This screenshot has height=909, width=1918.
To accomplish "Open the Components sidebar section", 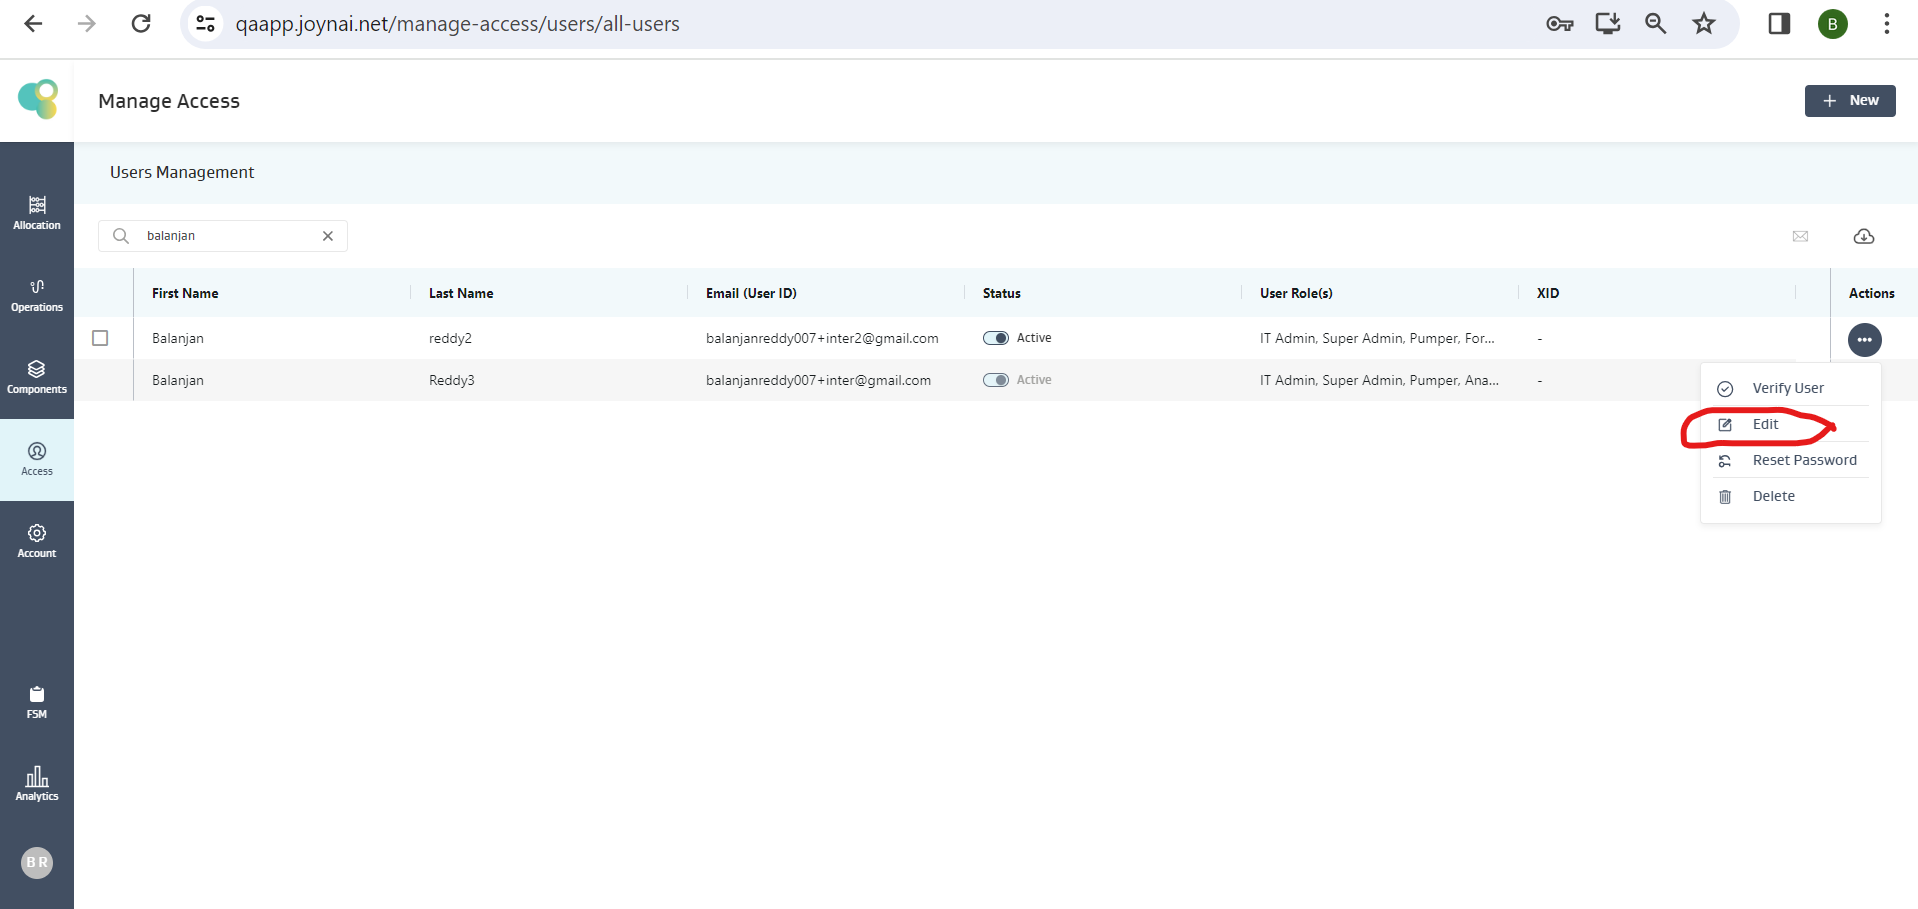I will pyautogui.click(x=37, y=377).
